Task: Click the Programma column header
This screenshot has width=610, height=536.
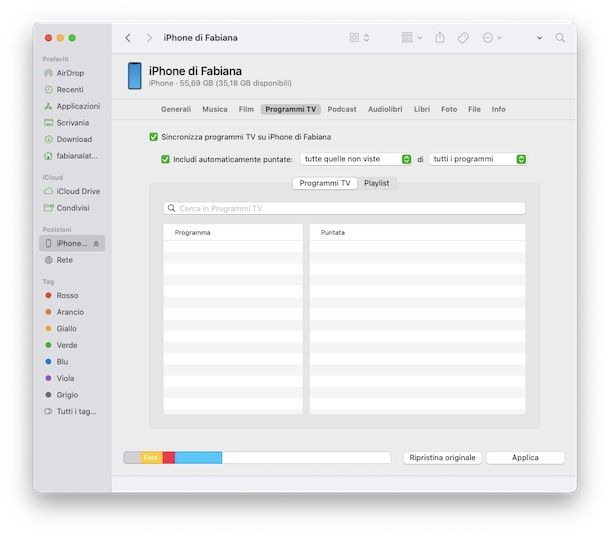Action: tap(233, 233)
